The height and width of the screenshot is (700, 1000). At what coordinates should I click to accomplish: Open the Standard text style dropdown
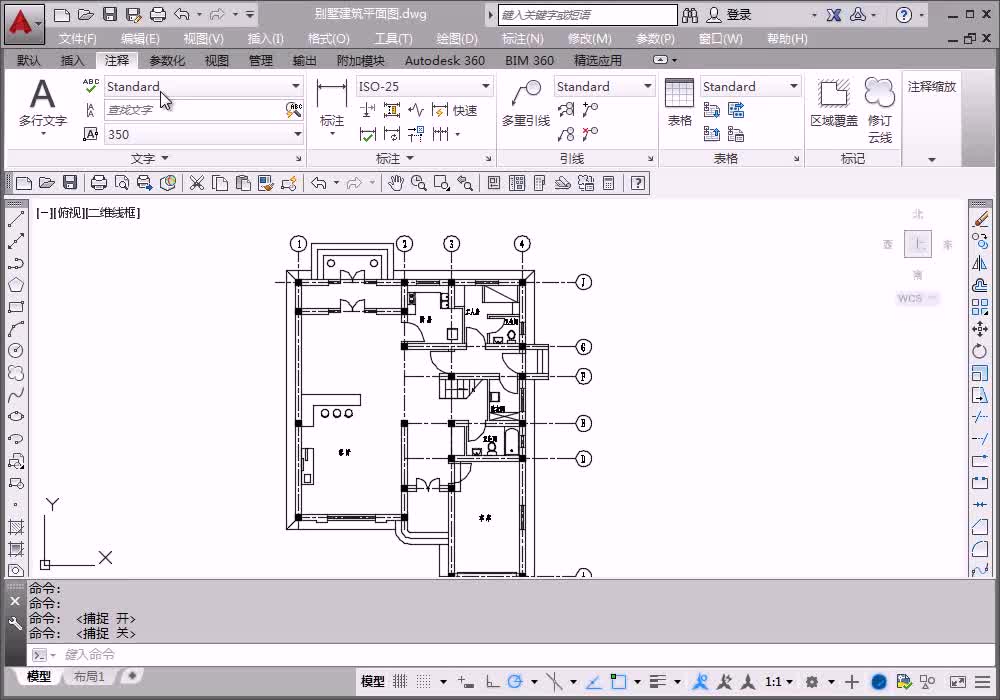295,87
